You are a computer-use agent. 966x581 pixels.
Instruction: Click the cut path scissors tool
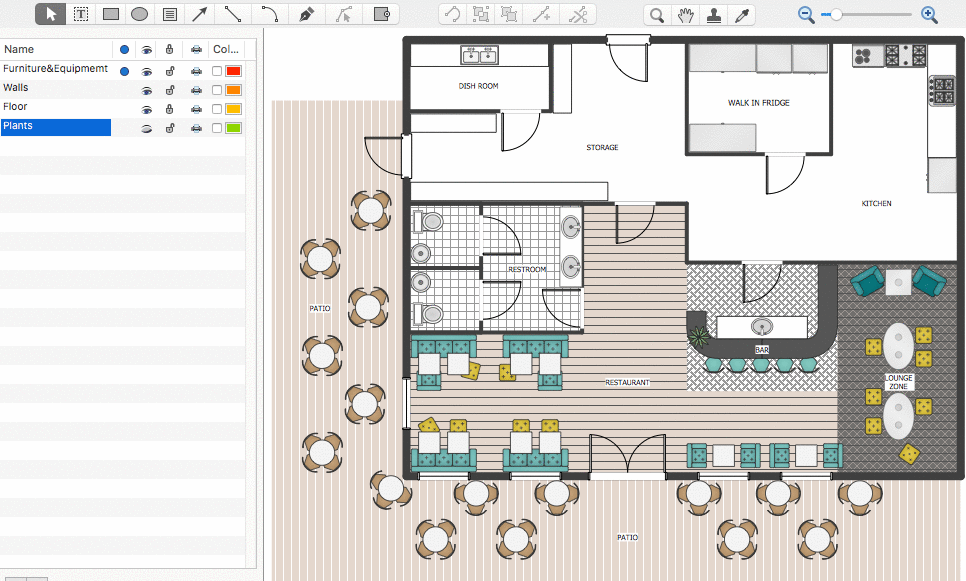(578, 14)
